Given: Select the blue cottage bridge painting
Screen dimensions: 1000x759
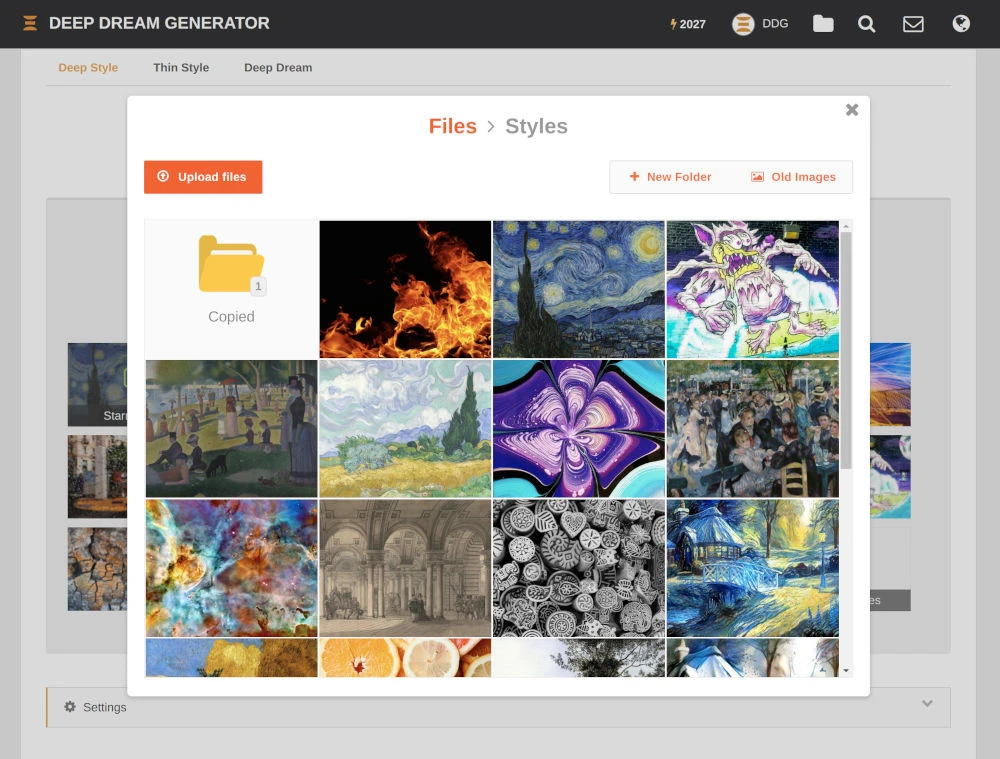Looking at the screenshot, I should [x=753, y=568].
